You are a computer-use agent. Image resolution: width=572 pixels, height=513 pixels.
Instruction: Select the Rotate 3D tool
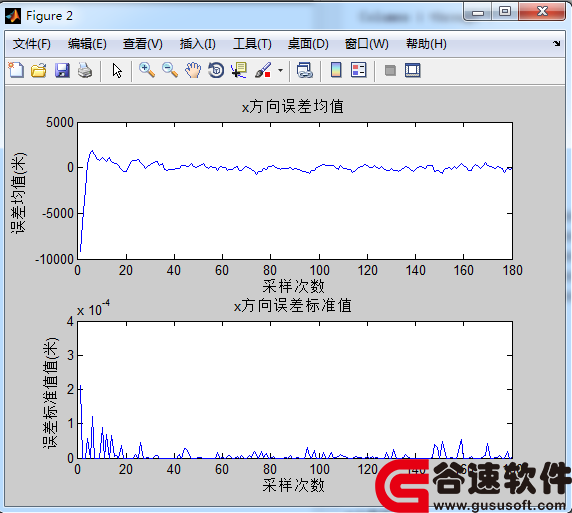tap(216, 70)
